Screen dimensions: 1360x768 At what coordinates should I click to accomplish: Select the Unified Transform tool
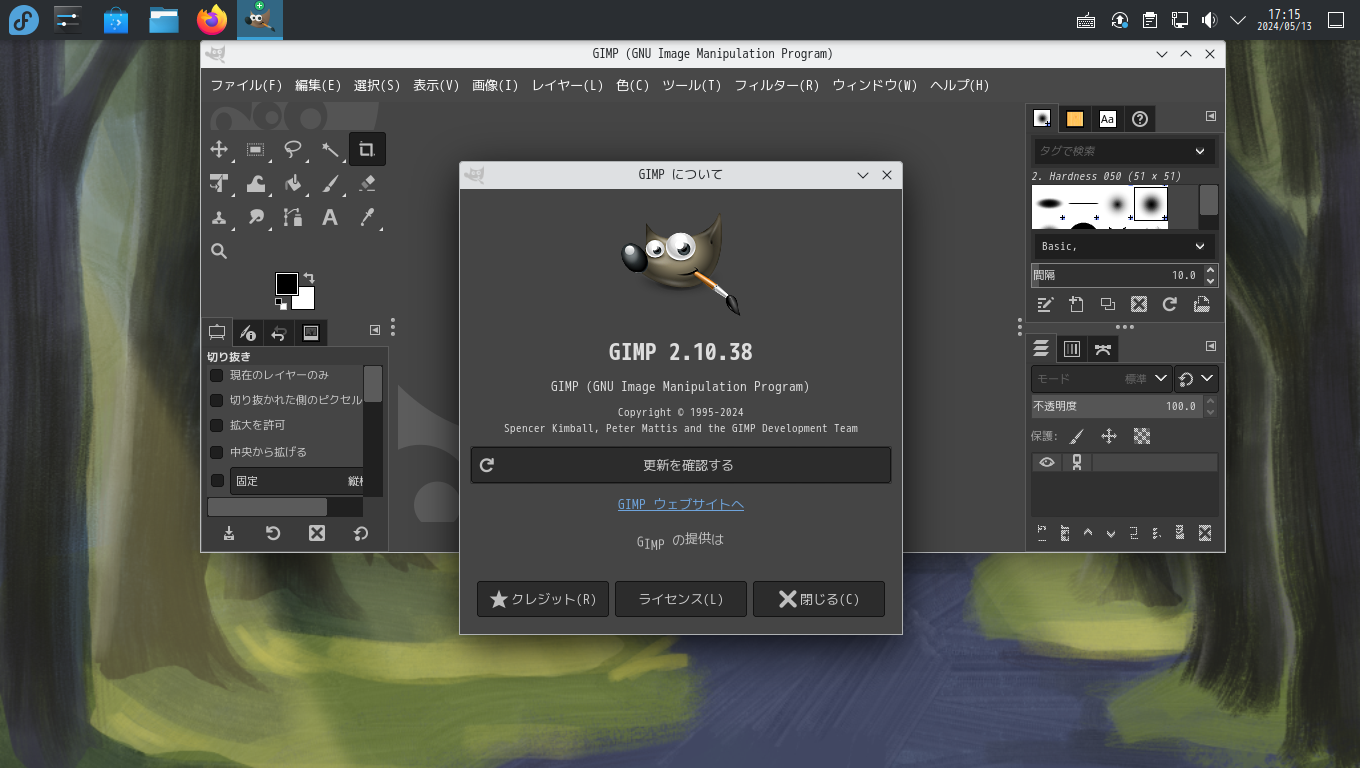(218, 184)
